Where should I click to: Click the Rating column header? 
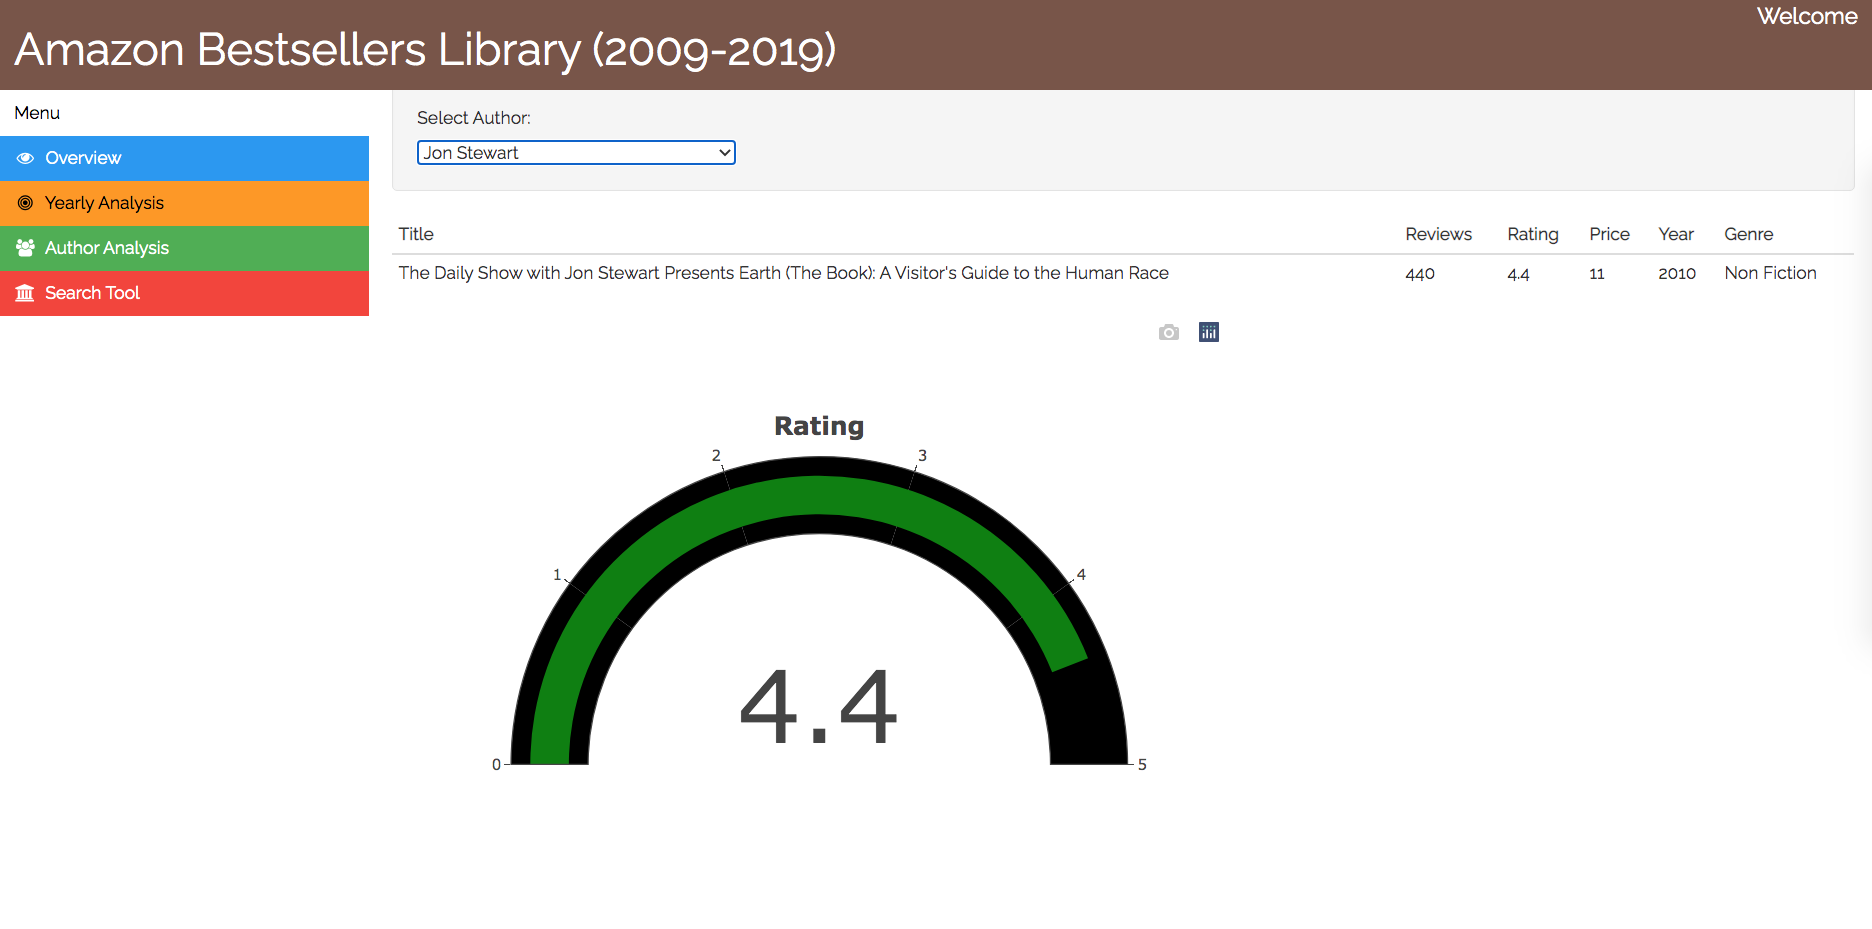point(1533,234)
